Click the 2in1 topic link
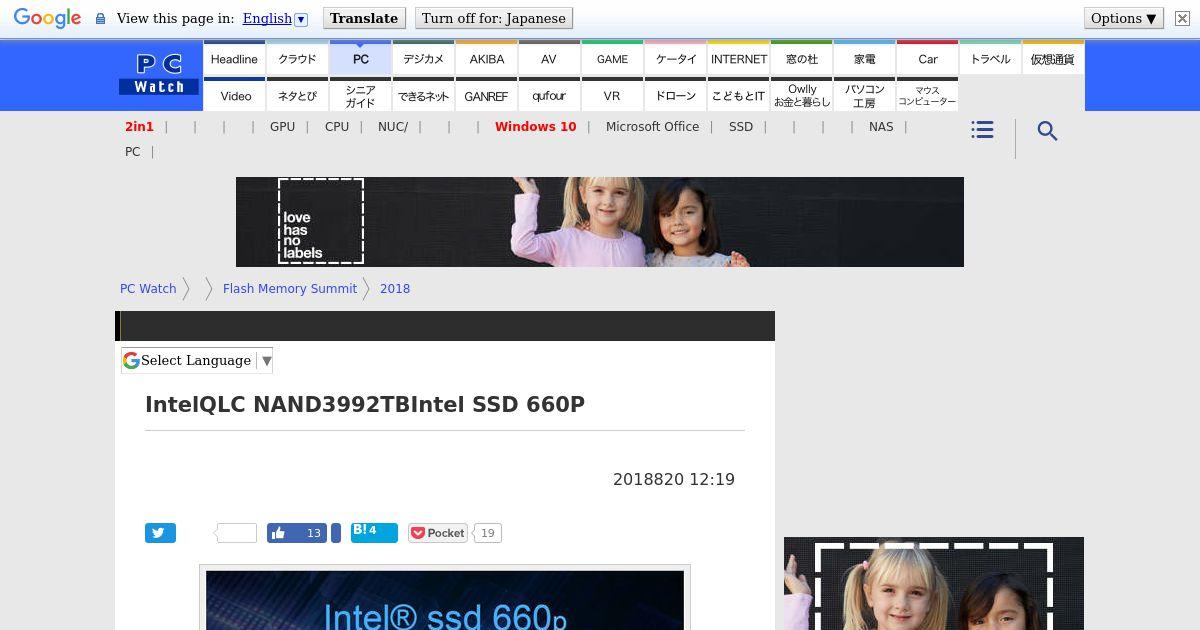The width and height of the screenshot is (1200, 630). [x=140, y=127]
